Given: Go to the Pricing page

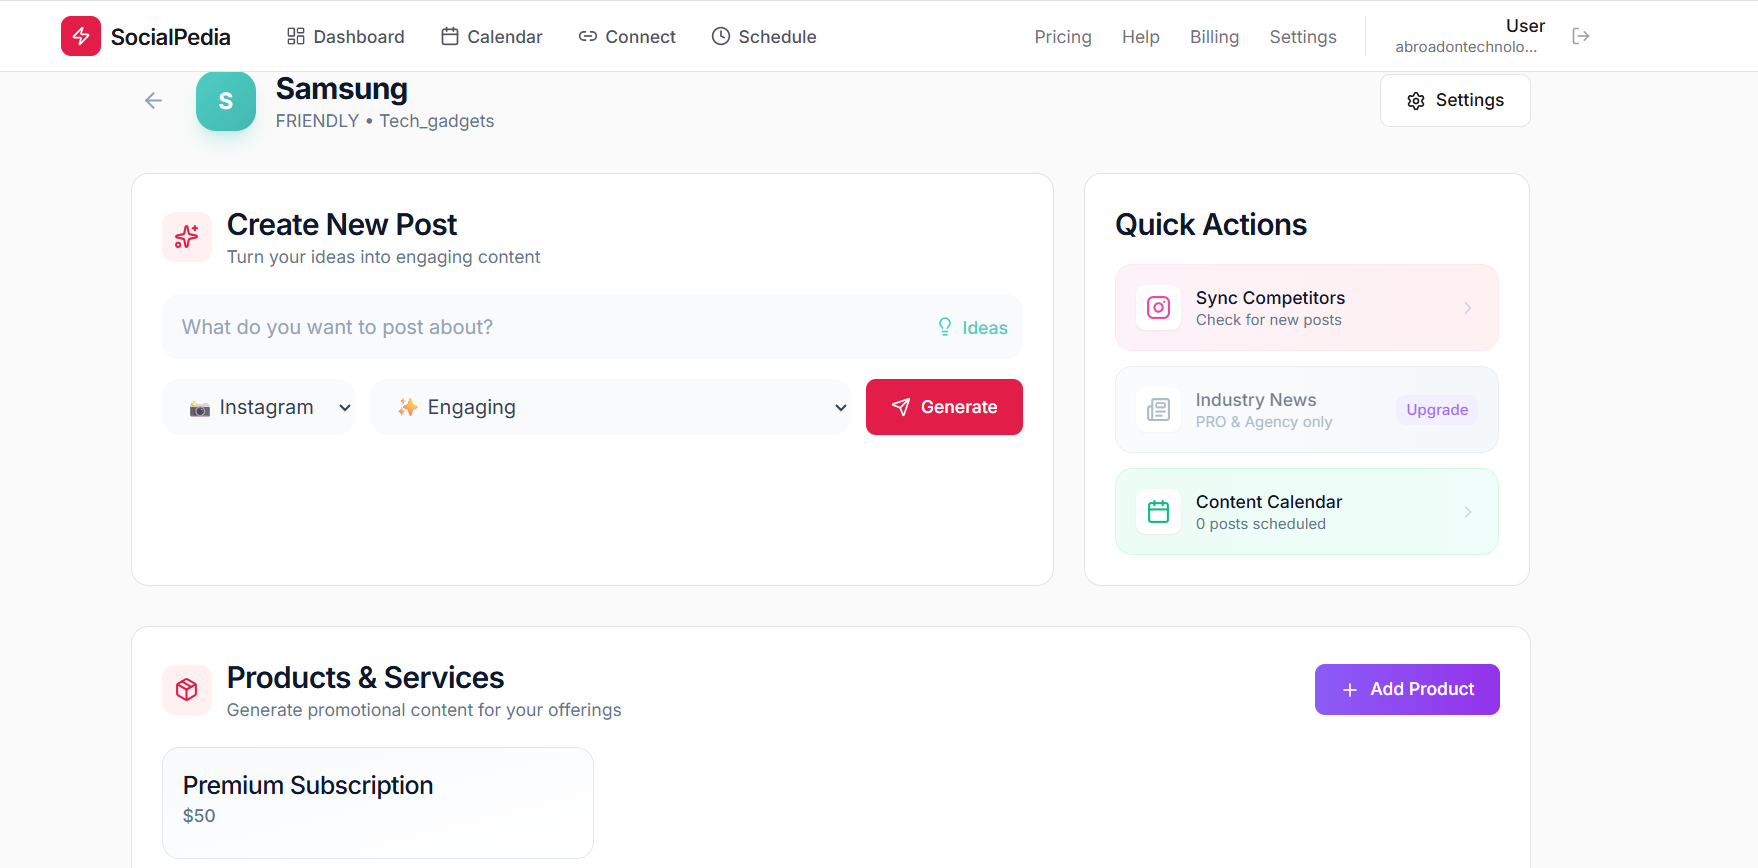Looking at the screenshot, I should tap(1063, 37).
